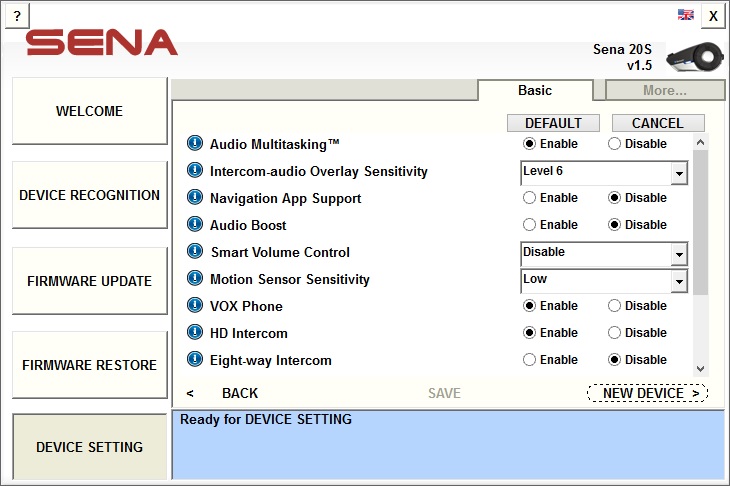Click NEW DEVICE to continue
This screenshot has width=730, height=486.
(x=648, y=393)
